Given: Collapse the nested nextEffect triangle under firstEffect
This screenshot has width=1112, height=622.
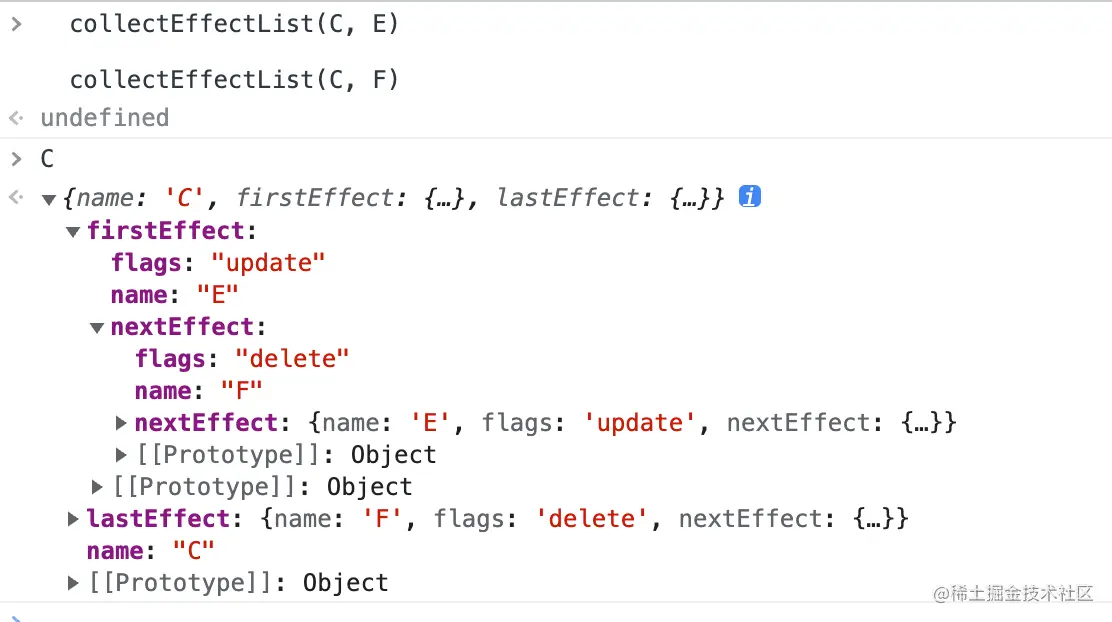Looking at the screenshot, I should click(x=97, y=328).
